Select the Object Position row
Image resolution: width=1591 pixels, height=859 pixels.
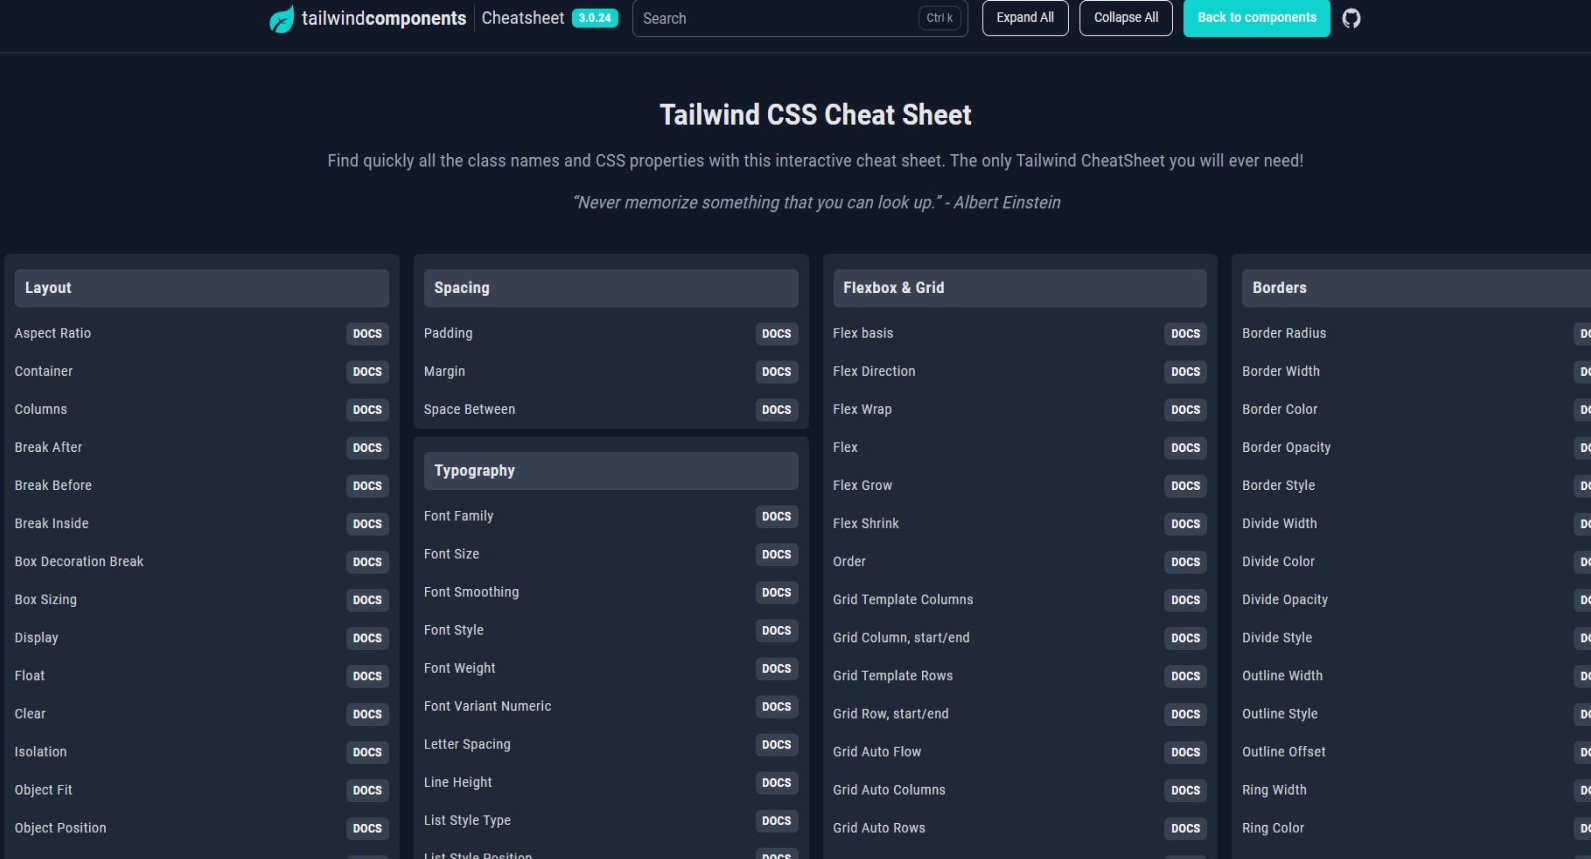[x=201, y=828]
